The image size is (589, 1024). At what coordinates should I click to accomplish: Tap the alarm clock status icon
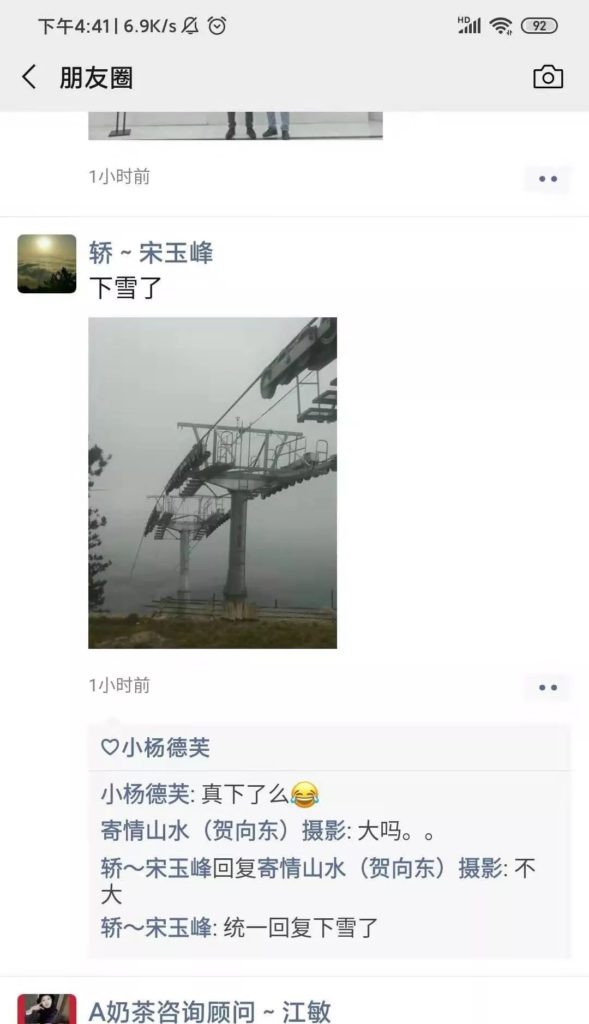(x=217, y=26)
